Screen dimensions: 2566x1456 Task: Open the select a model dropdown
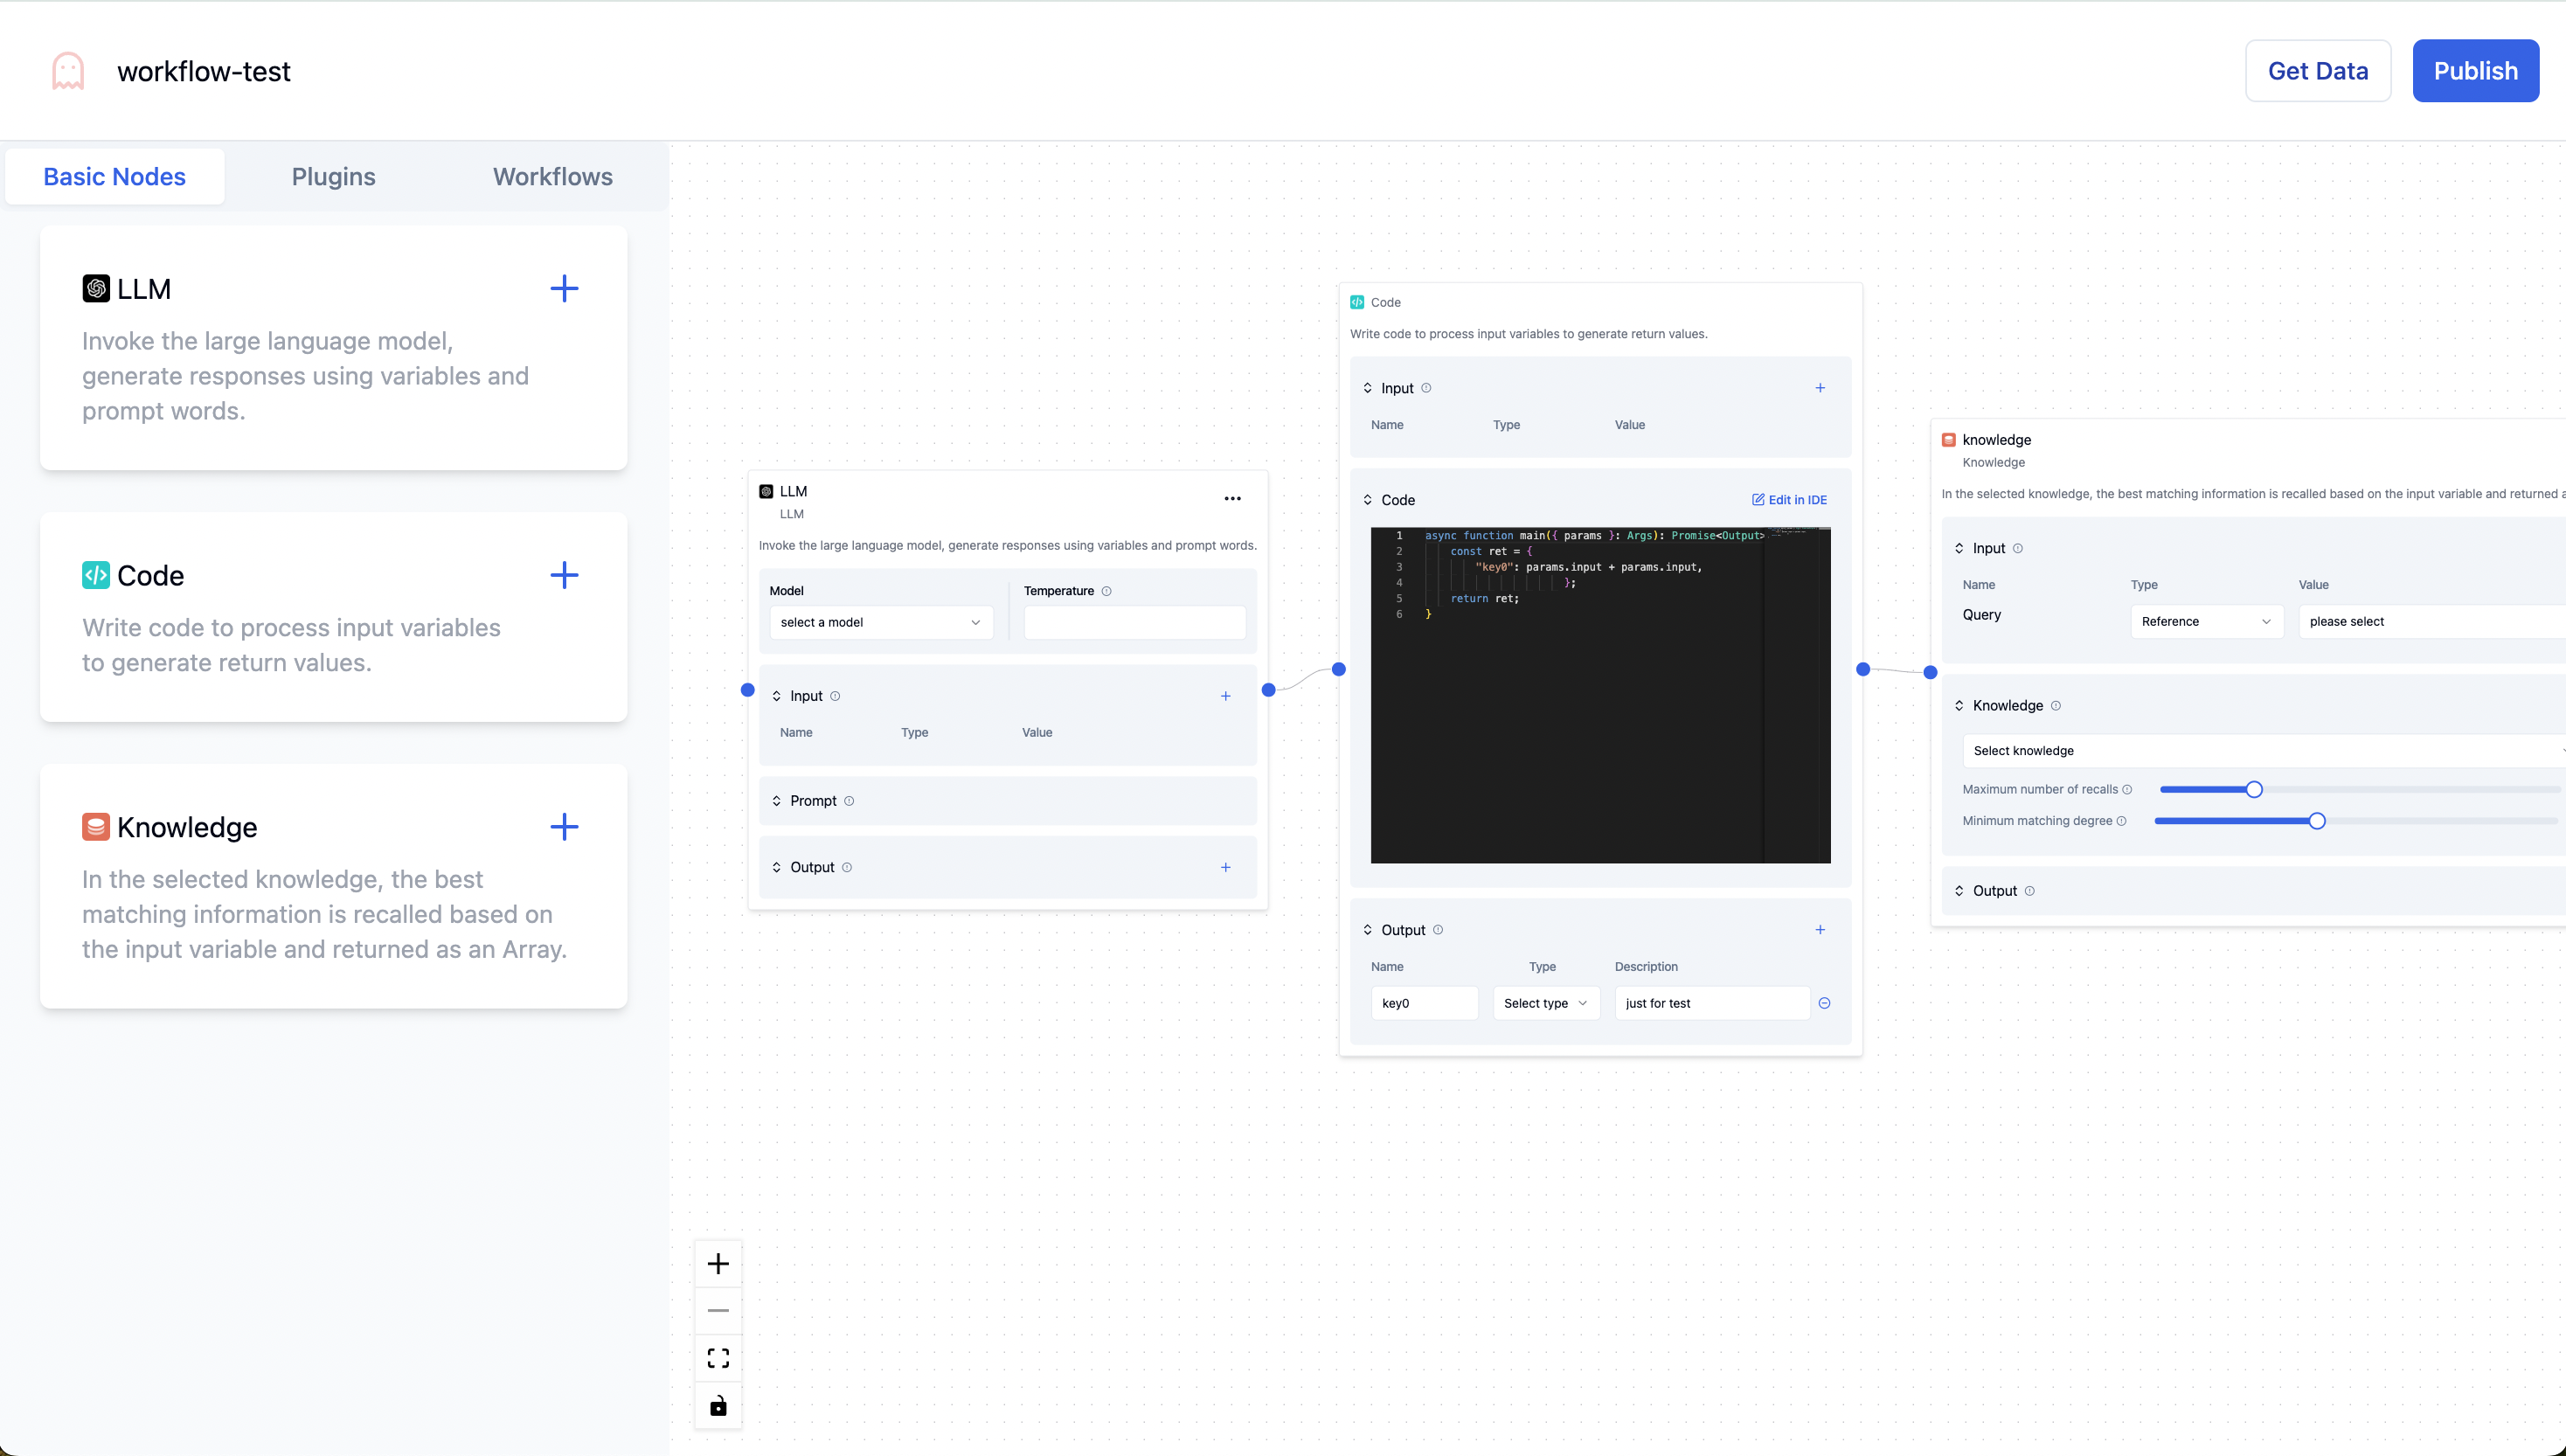pos(880,622)
